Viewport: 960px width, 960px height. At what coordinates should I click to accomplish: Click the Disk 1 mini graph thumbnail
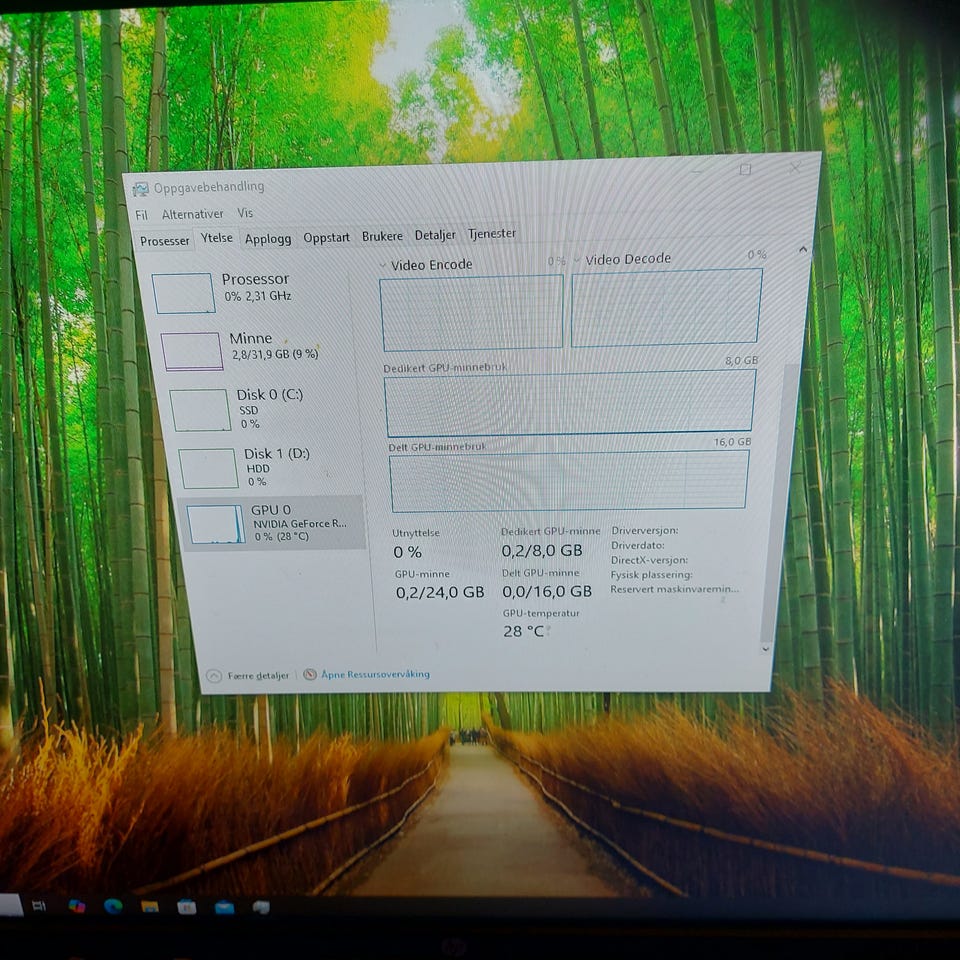click(208, 468)
